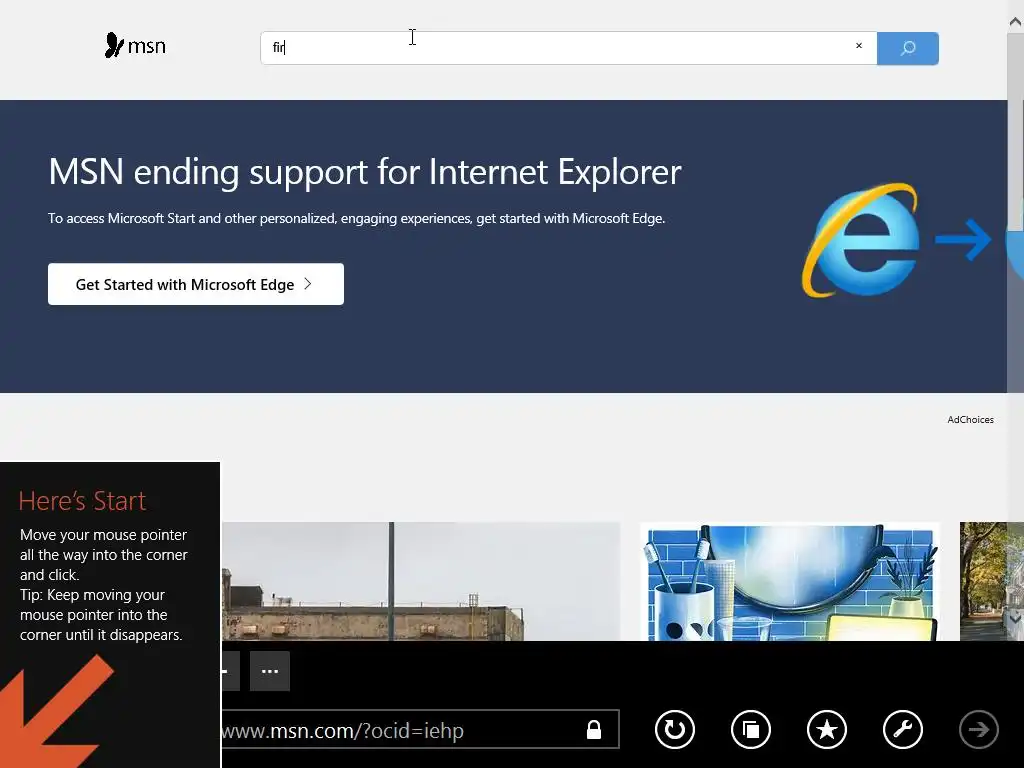Clear the search box with the X
The image size is (1024, 768).
pyautogui.click(x=859, y=46)
